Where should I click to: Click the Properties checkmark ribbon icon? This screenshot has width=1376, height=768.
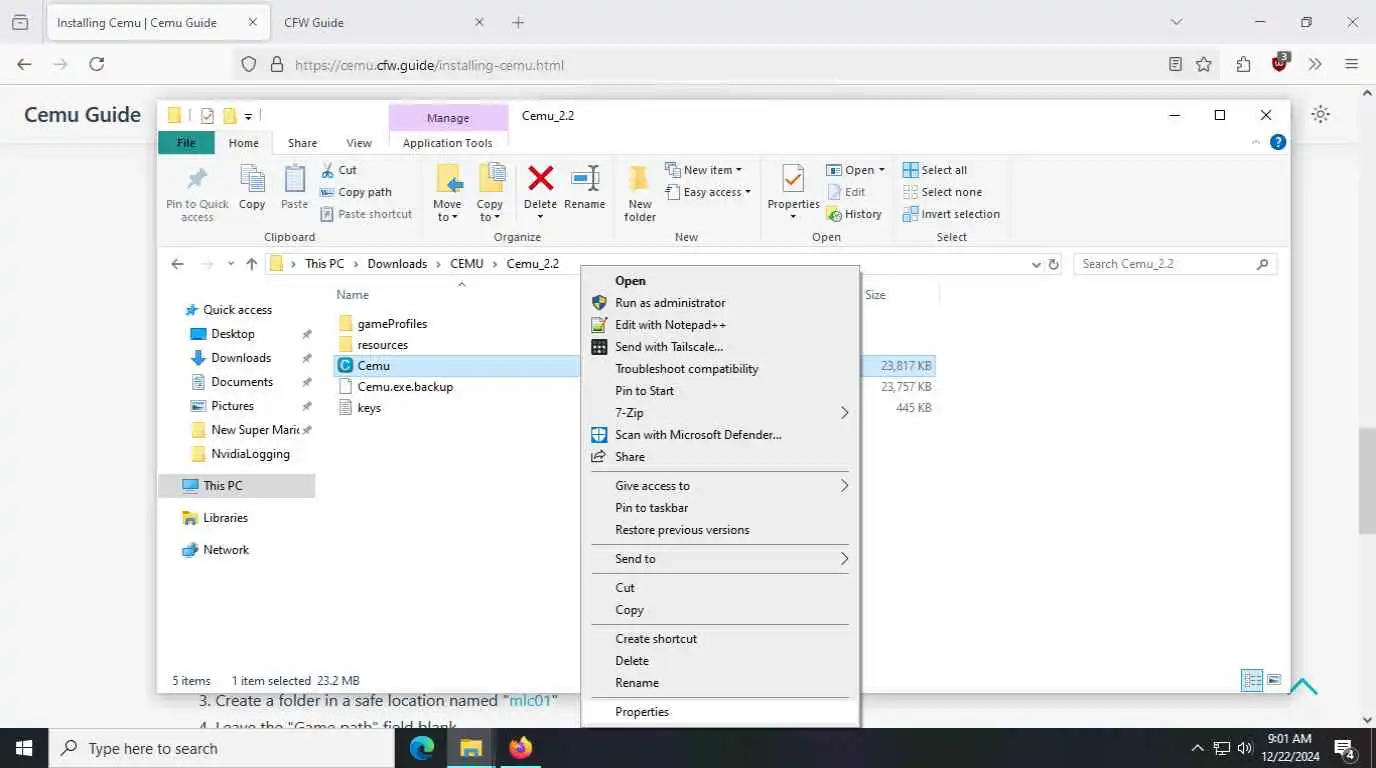click(793, 179)
